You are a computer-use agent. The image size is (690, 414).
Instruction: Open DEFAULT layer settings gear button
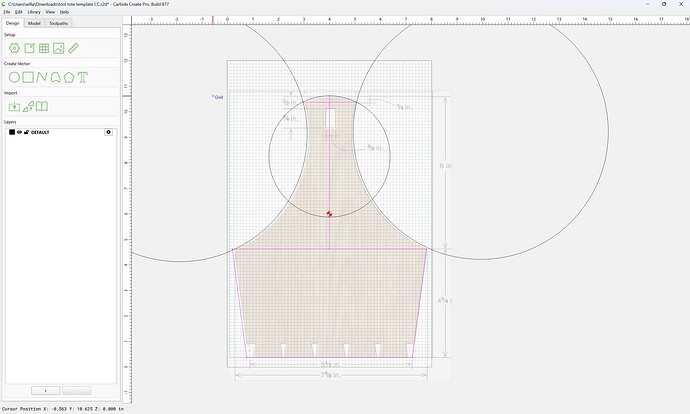pyautogui.click(x=108, y=132)
